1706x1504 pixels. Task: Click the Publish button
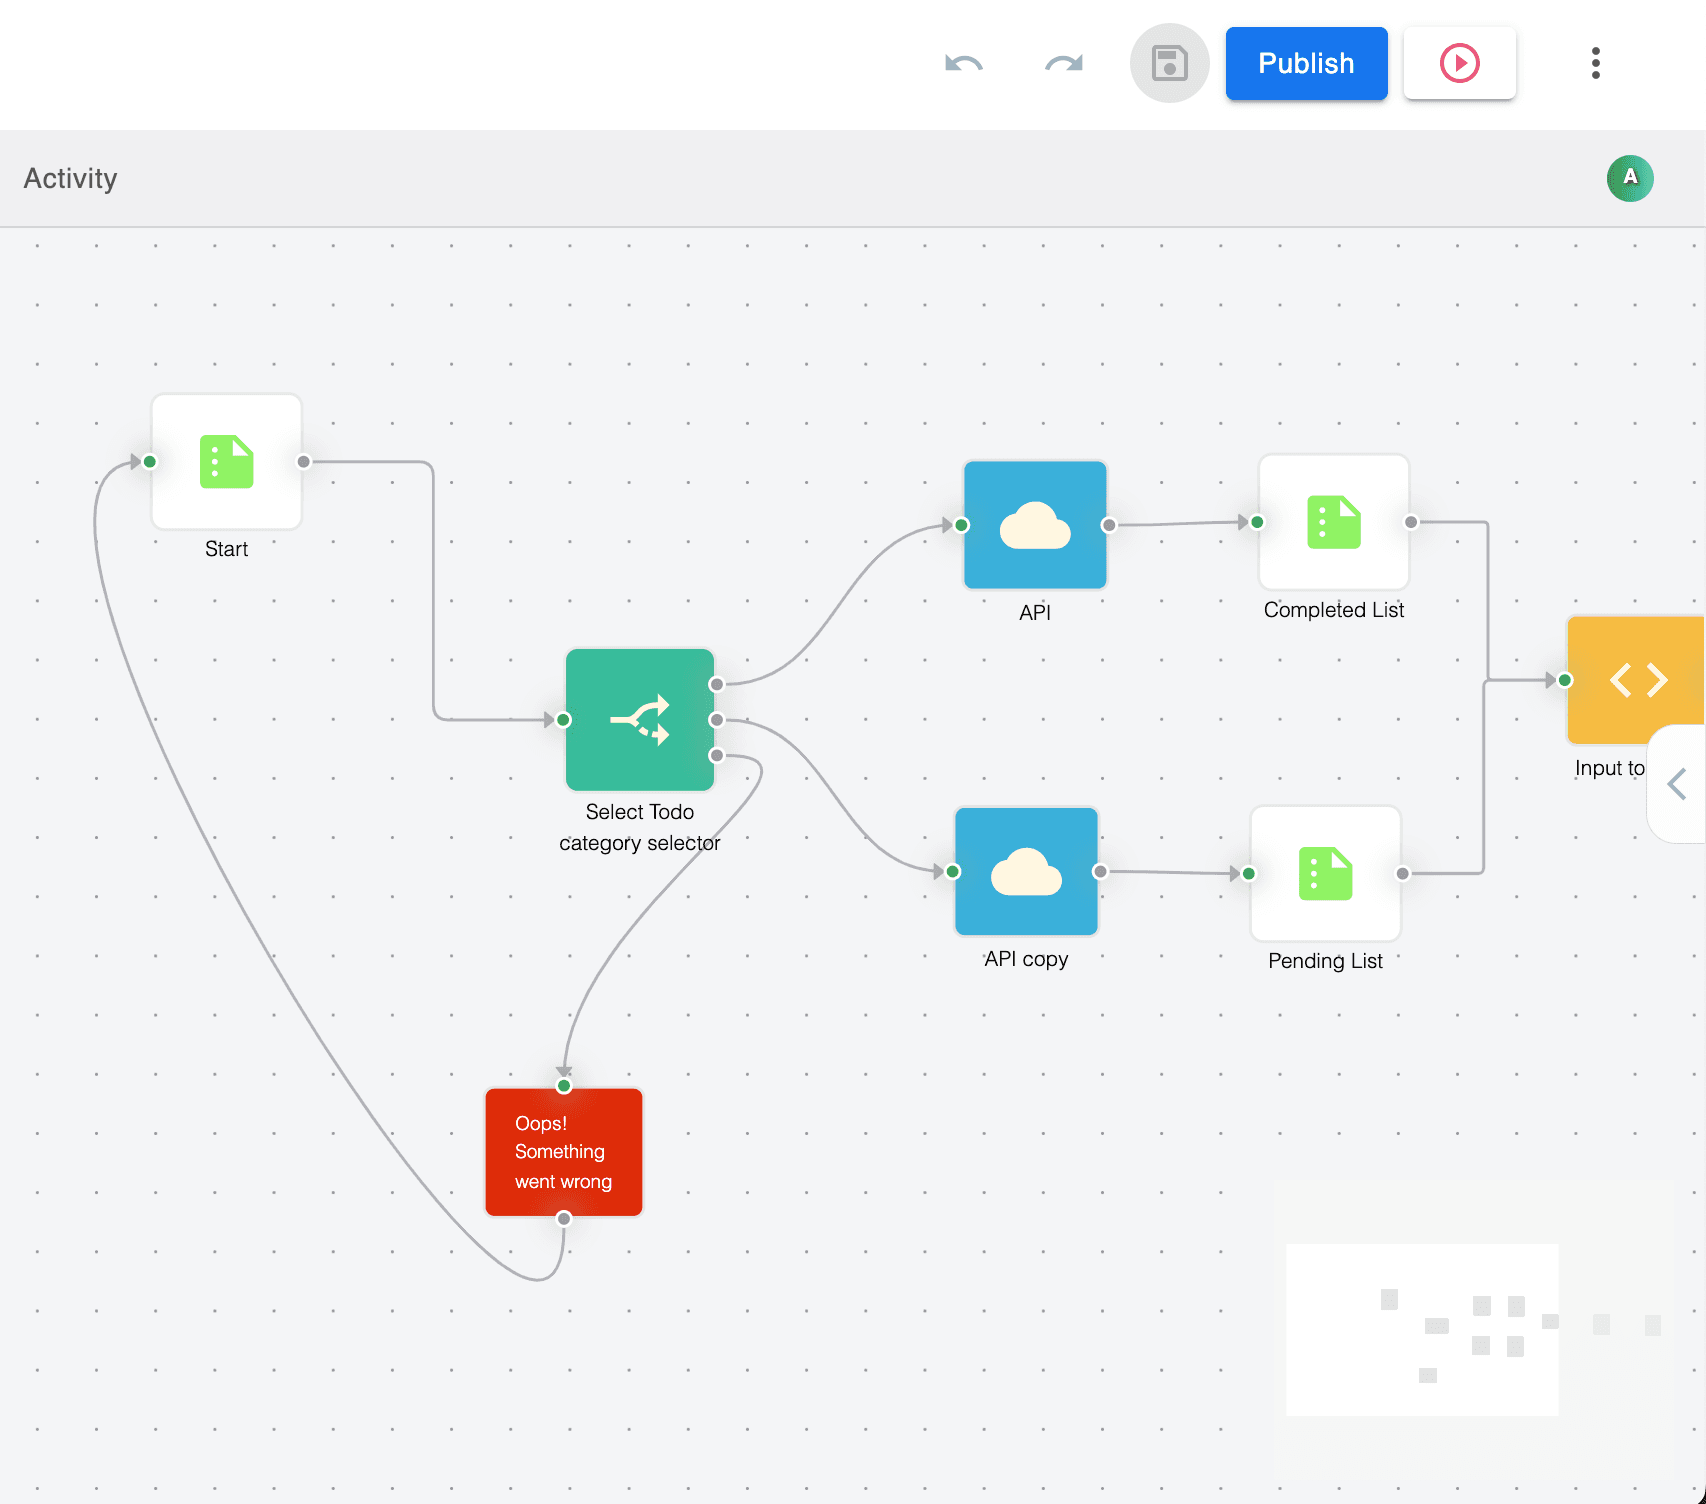[x=1306, y=63]
